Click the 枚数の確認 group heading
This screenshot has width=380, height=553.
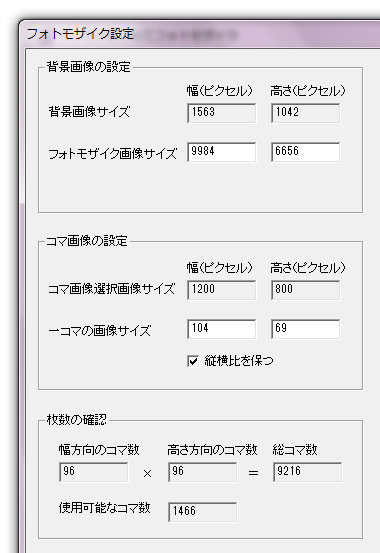(77, 420)
